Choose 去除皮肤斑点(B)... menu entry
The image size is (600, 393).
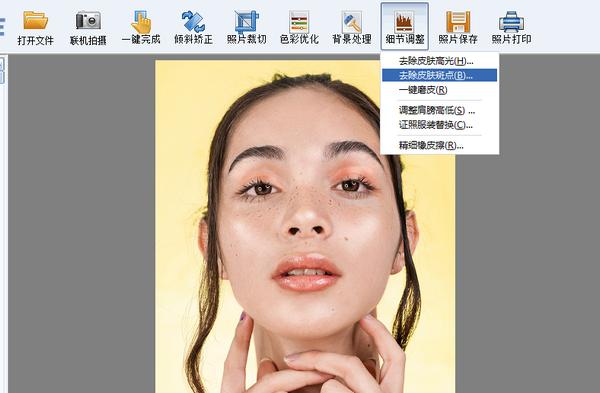pos(440,75)
